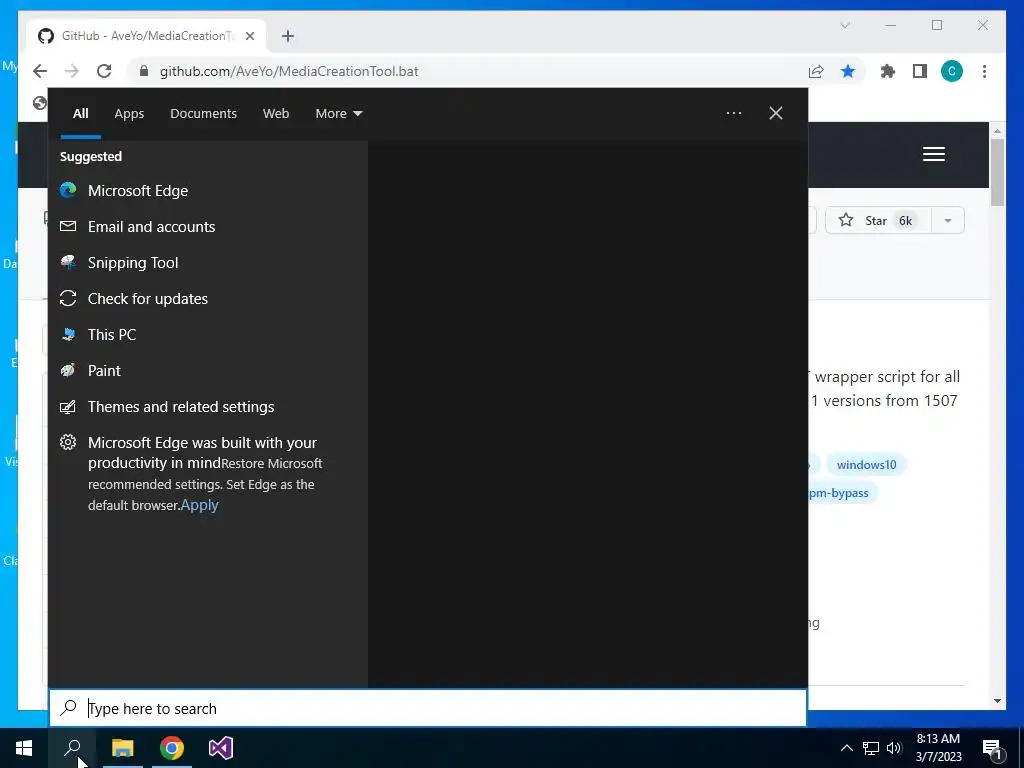1024x768 pixels.
Task: Open Chrome side panel icon
Action: click(920, 71)
